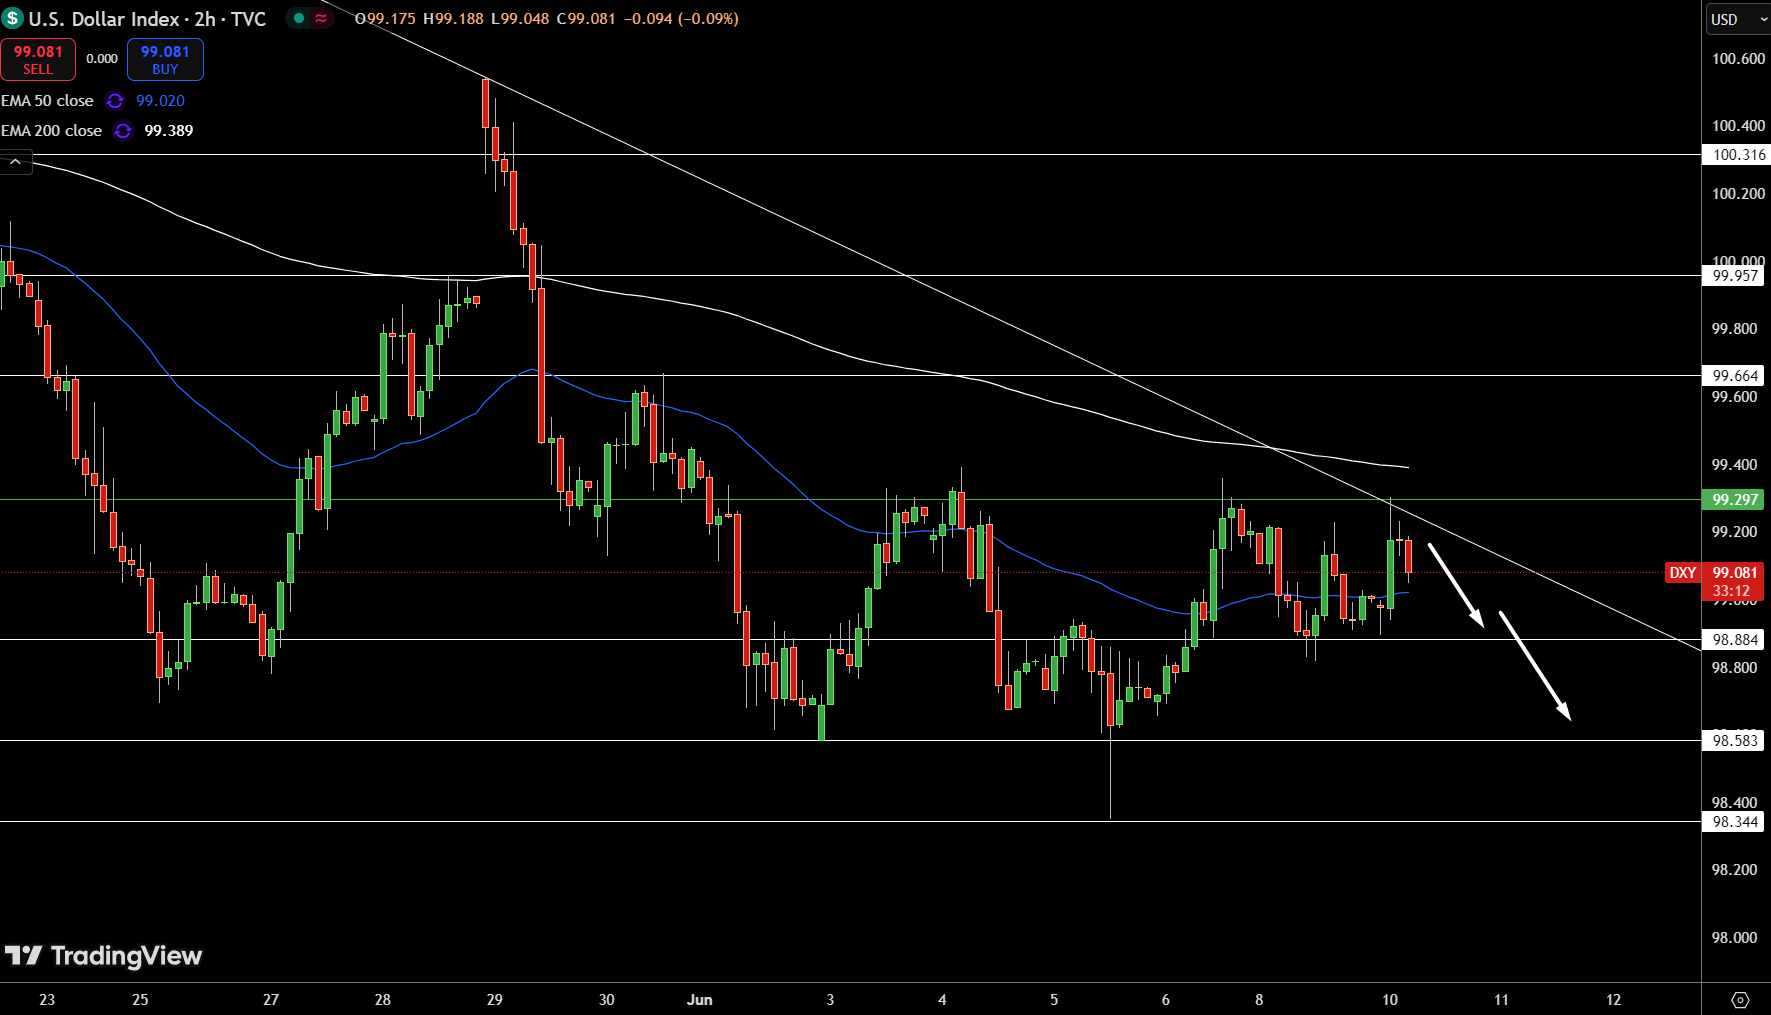Click date 4 on the time axis
Viewport: 1771px width, 1015px height.
click(x=942, y=1000)
